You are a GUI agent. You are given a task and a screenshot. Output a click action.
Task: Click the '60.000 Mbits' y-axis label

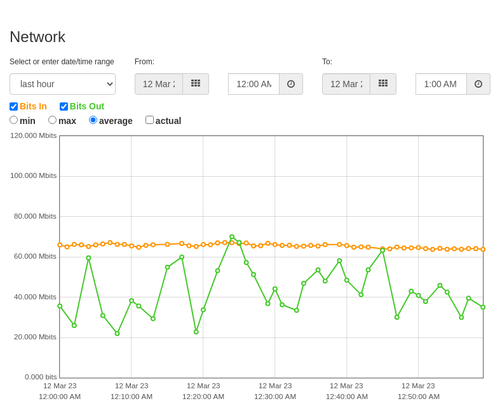[x=35, y=256]
